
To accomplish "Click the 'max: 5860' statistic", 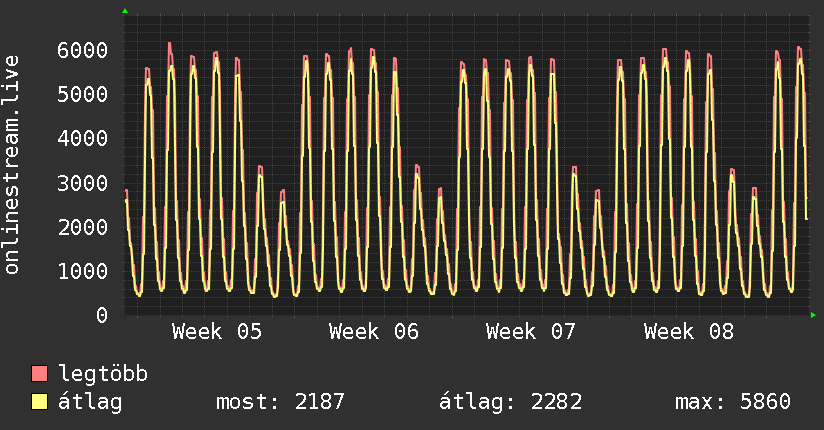I will [733, 402].
